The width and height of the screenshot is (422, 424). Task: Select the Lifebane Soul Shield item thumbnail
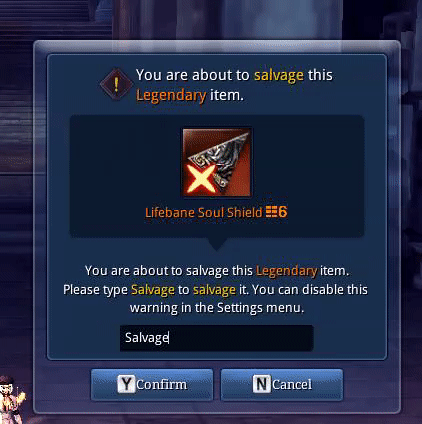[x=217, y=163]
